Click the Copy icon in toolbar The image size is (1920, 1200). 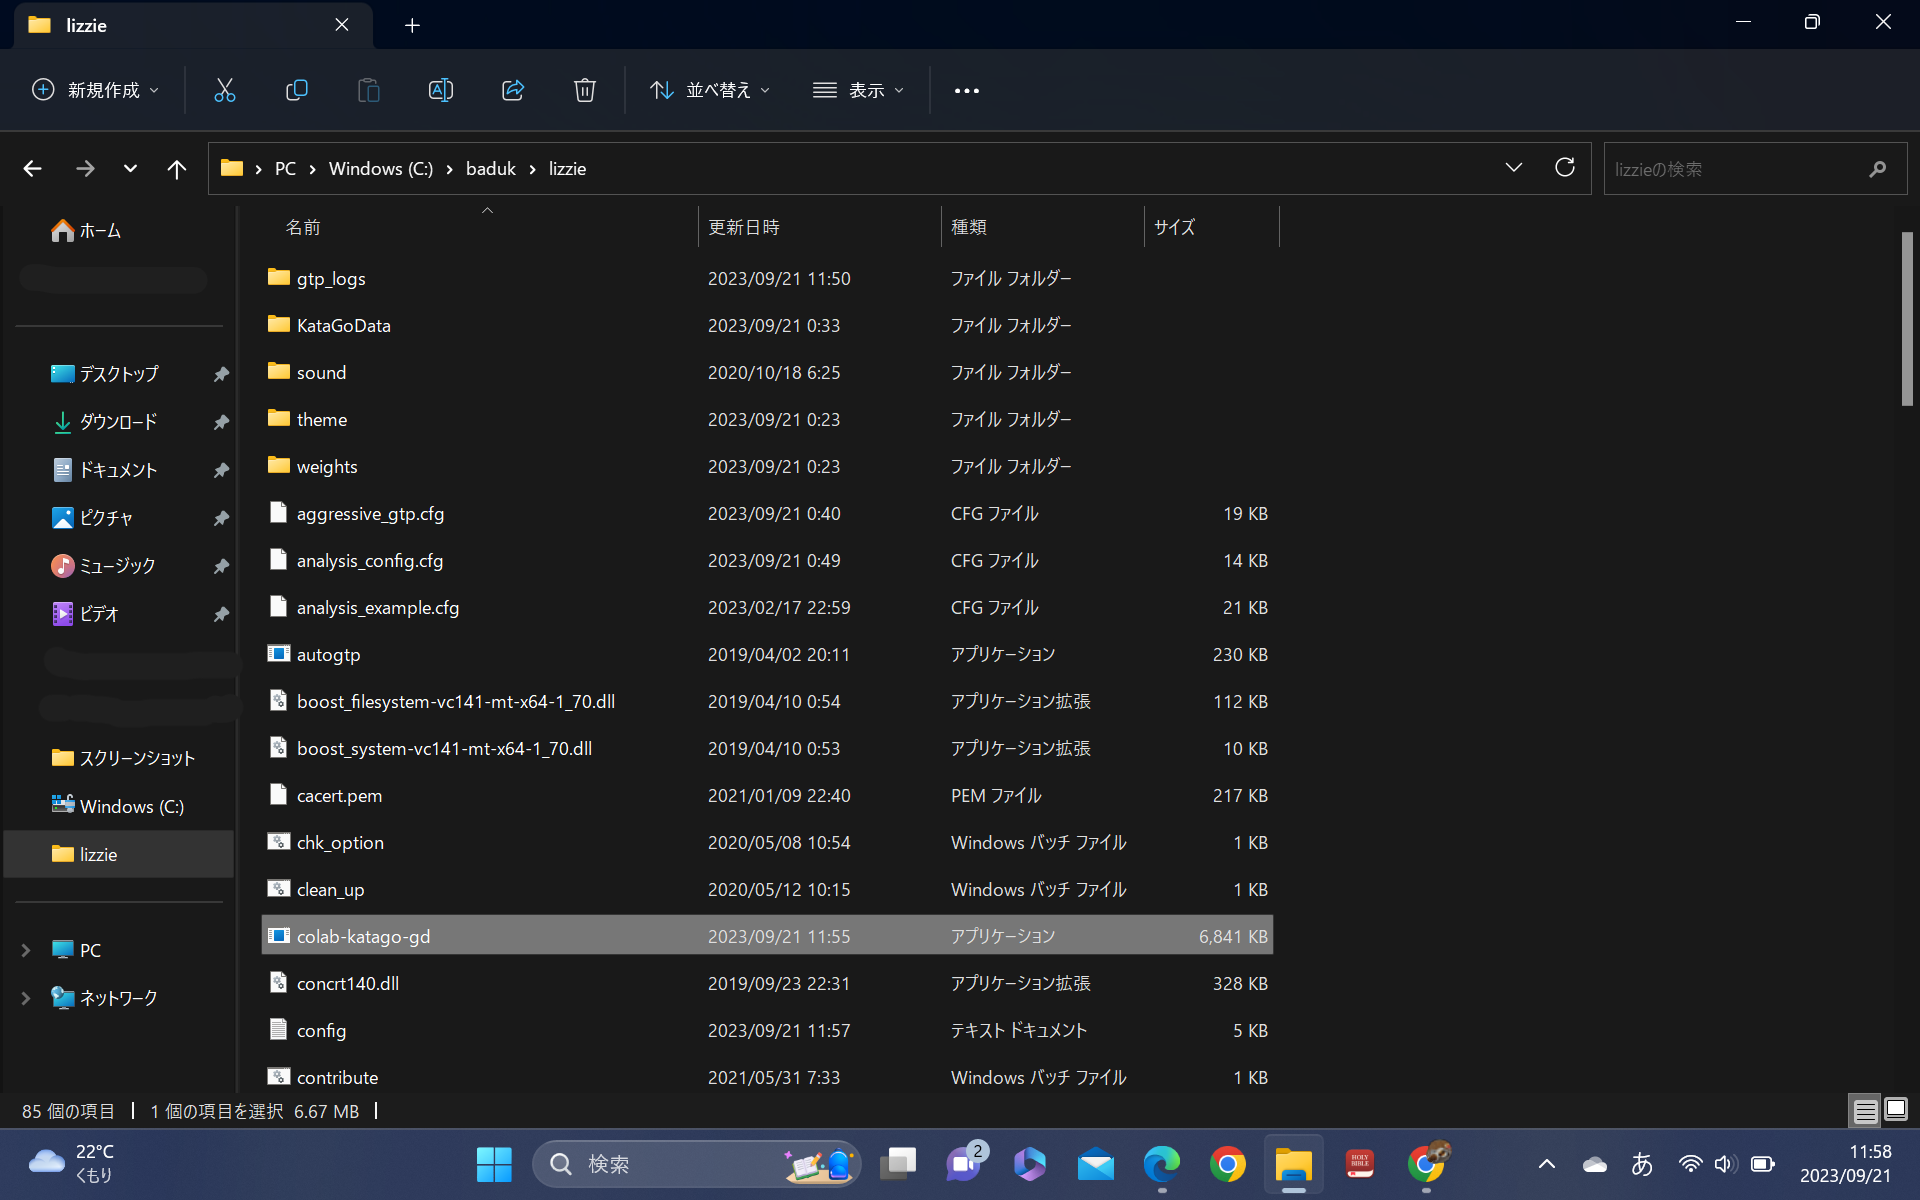click(x=297, y=90)
